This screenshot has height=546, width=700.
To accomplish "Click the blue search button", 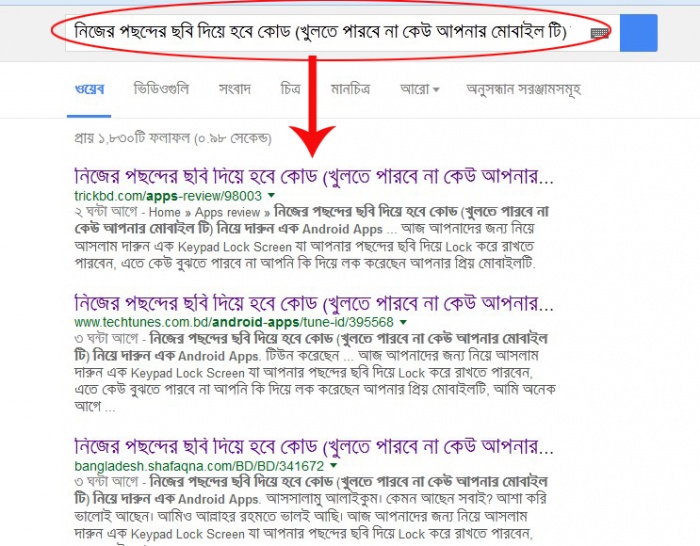I will [x=638, y=33].
